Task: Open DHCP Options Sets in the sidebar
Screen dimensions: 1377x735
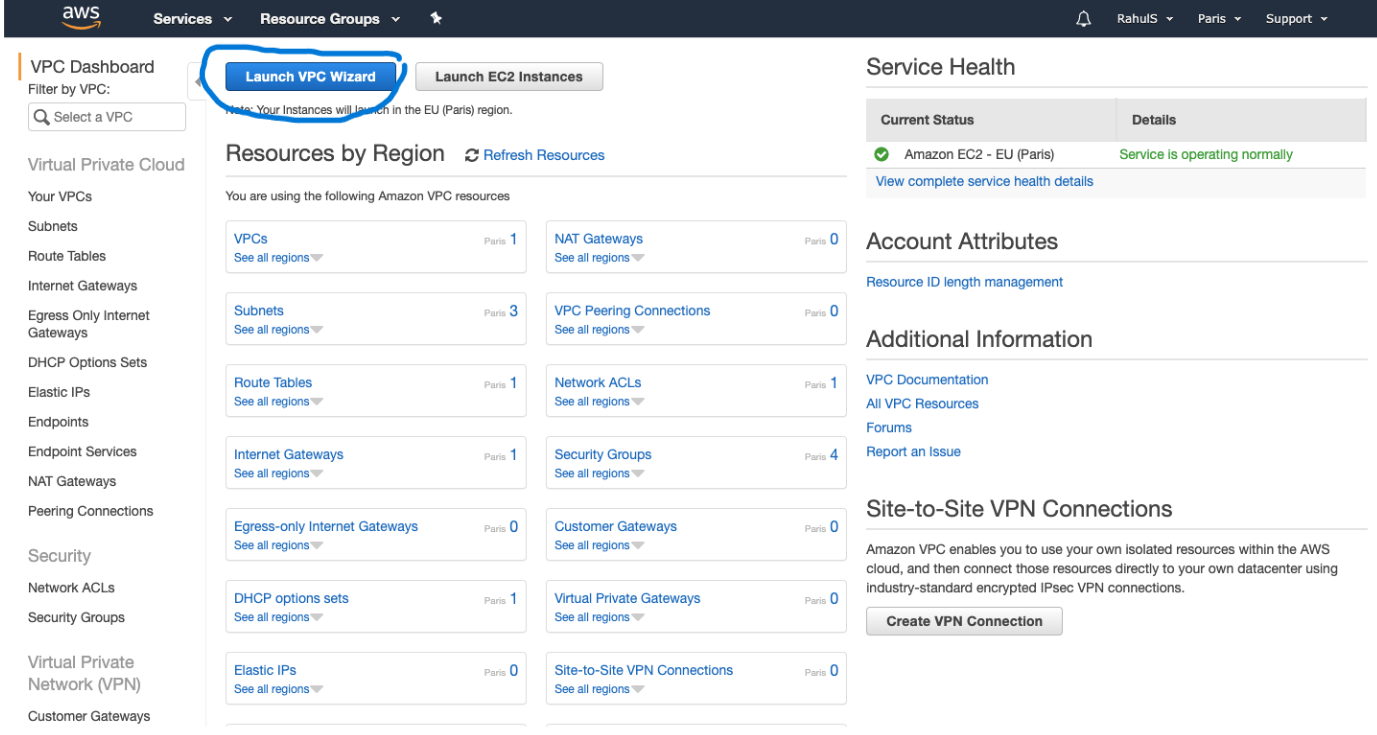Action: [x=87, y=363]
